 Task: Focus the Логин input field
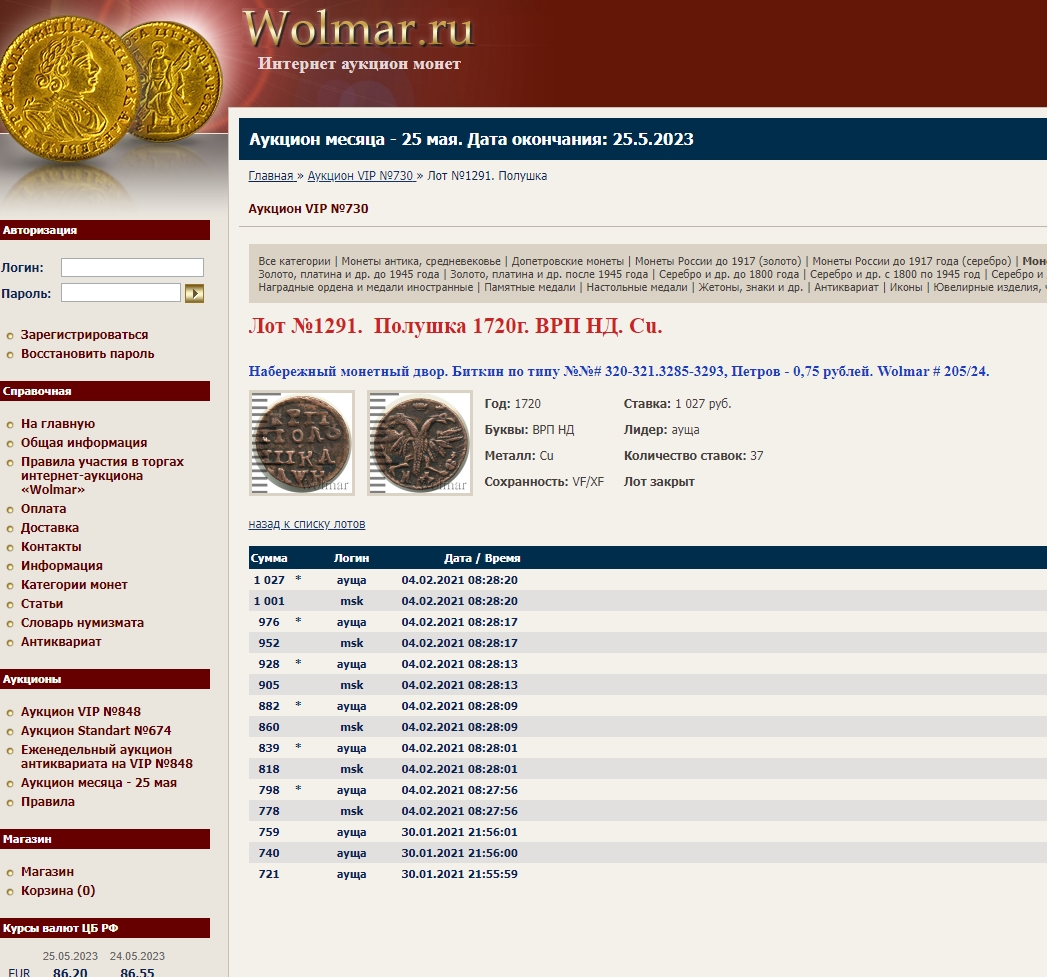coord(132,267)
